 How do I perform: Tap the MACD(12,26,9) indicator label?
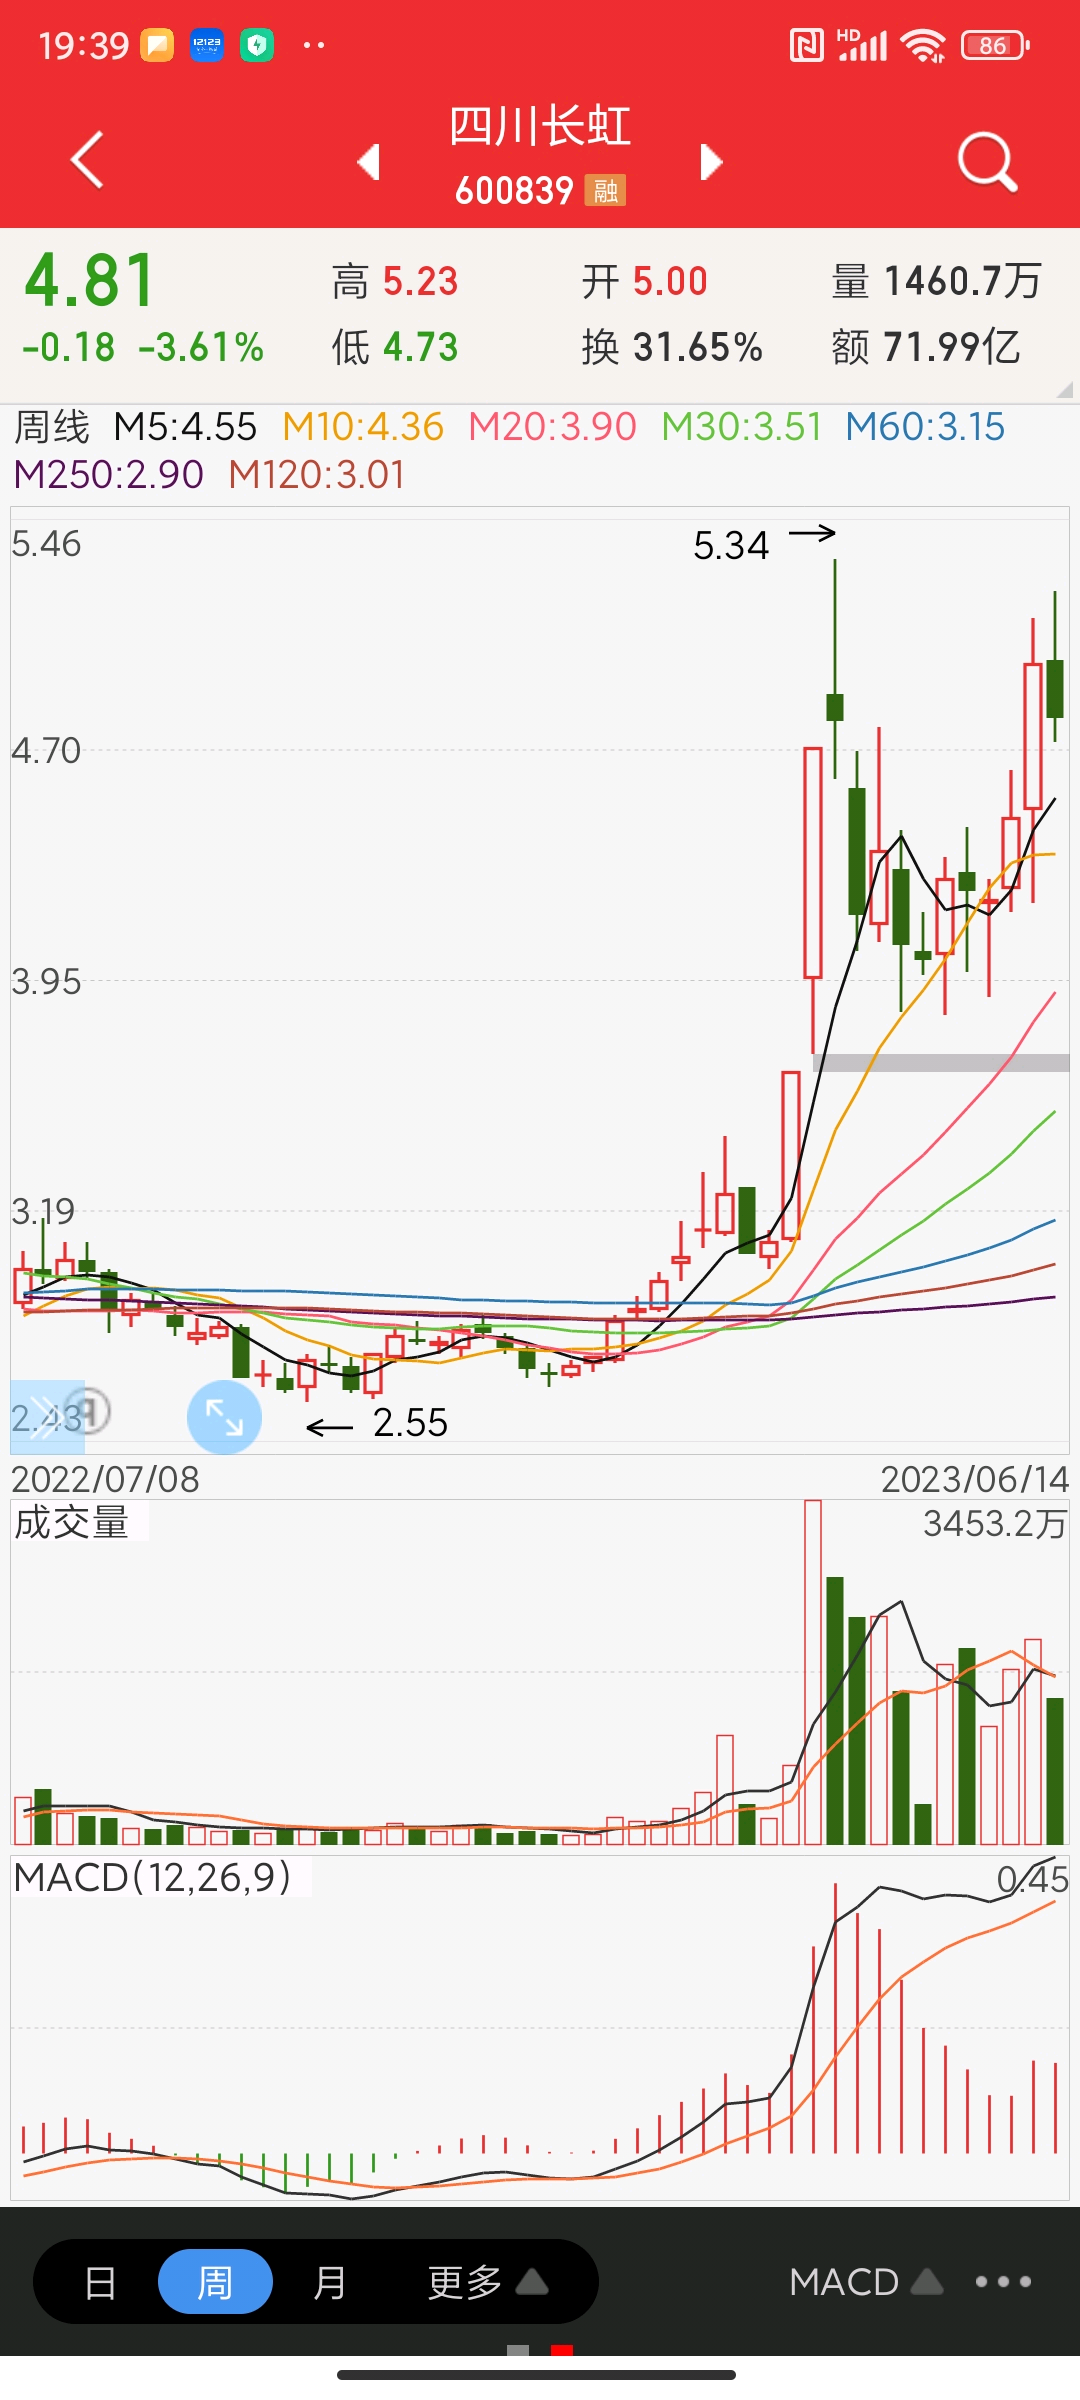(x=152, y=1878)
